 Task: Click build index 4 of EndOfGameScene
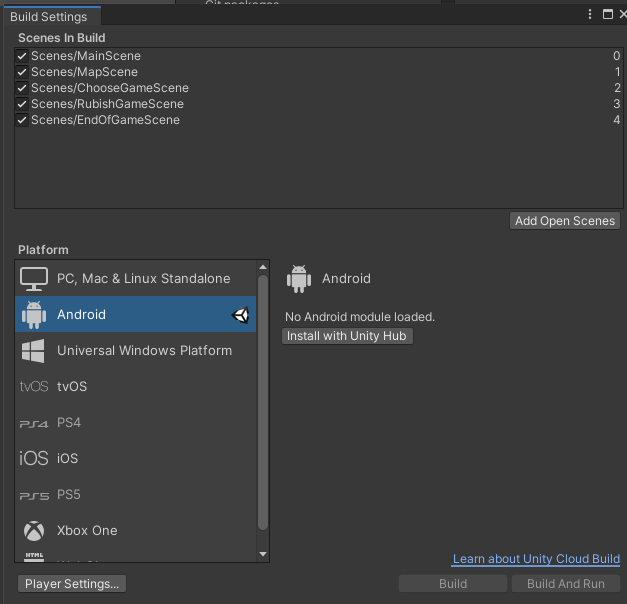coord(617,120)
